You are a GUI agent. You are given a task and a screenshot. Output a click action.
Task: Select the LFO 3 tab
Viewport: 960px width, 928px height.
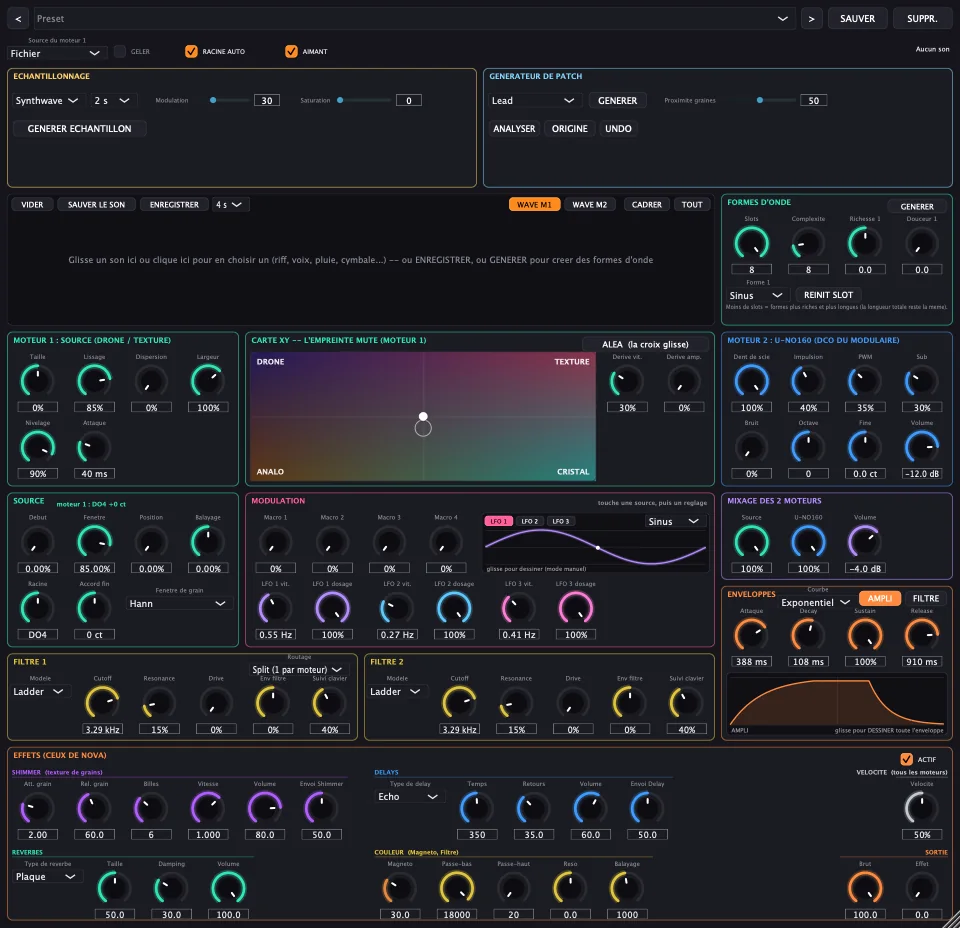click(x=560, y=521)
